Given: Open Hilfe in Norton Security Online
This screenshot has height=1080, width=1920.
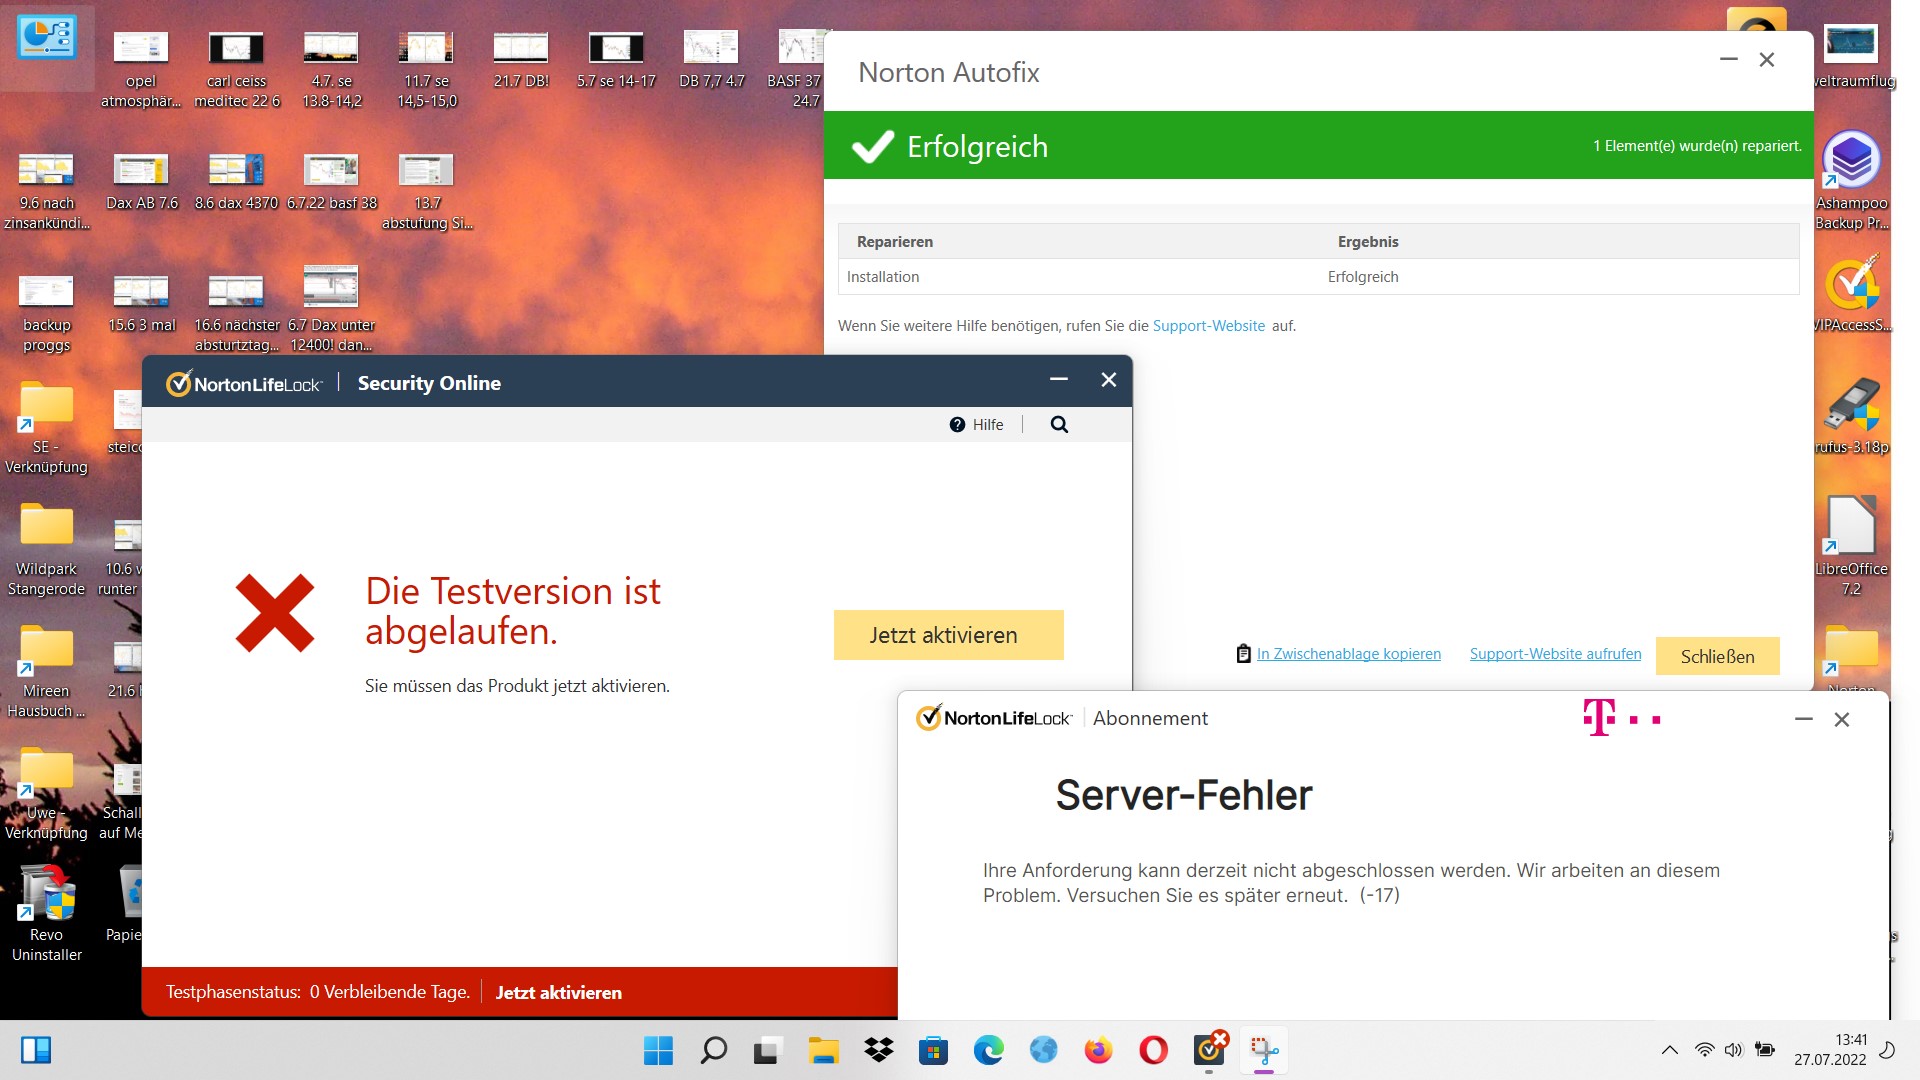Looking at the screenshot, I should [x=976, y=425].
